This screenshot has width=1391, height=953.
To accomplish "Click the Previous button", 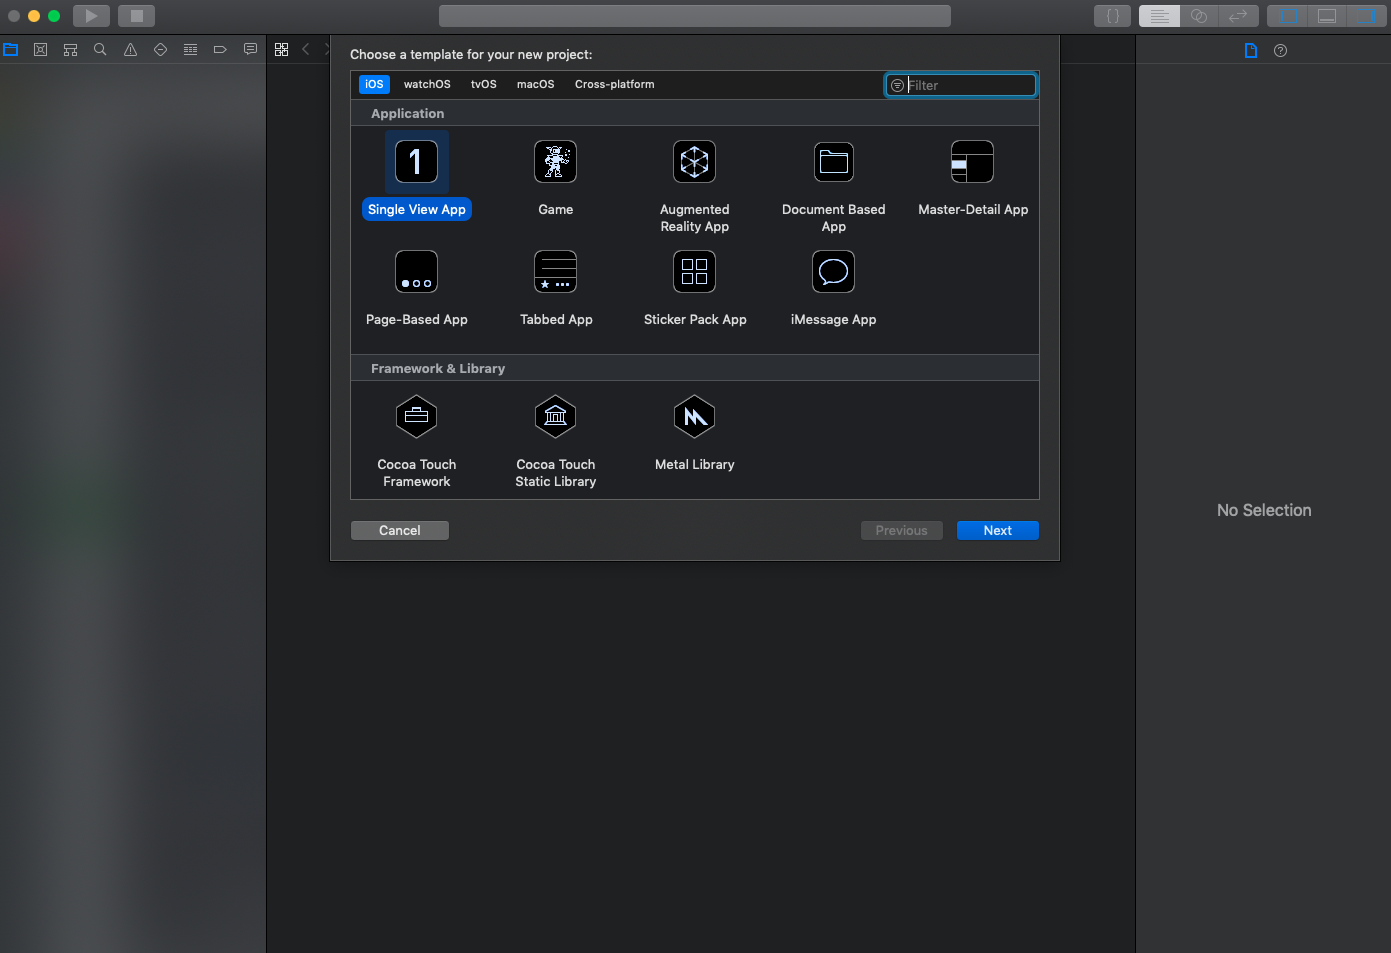I will click(902, 530).
